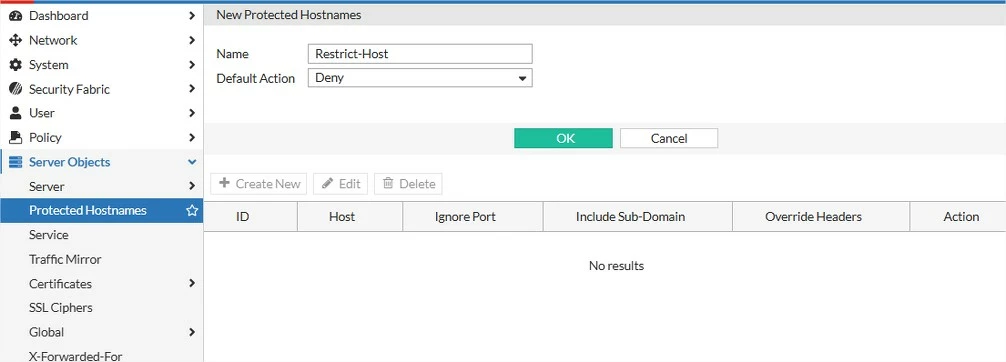Click the Override Headers column header
1006x362 pixels.
pos(821,217)
